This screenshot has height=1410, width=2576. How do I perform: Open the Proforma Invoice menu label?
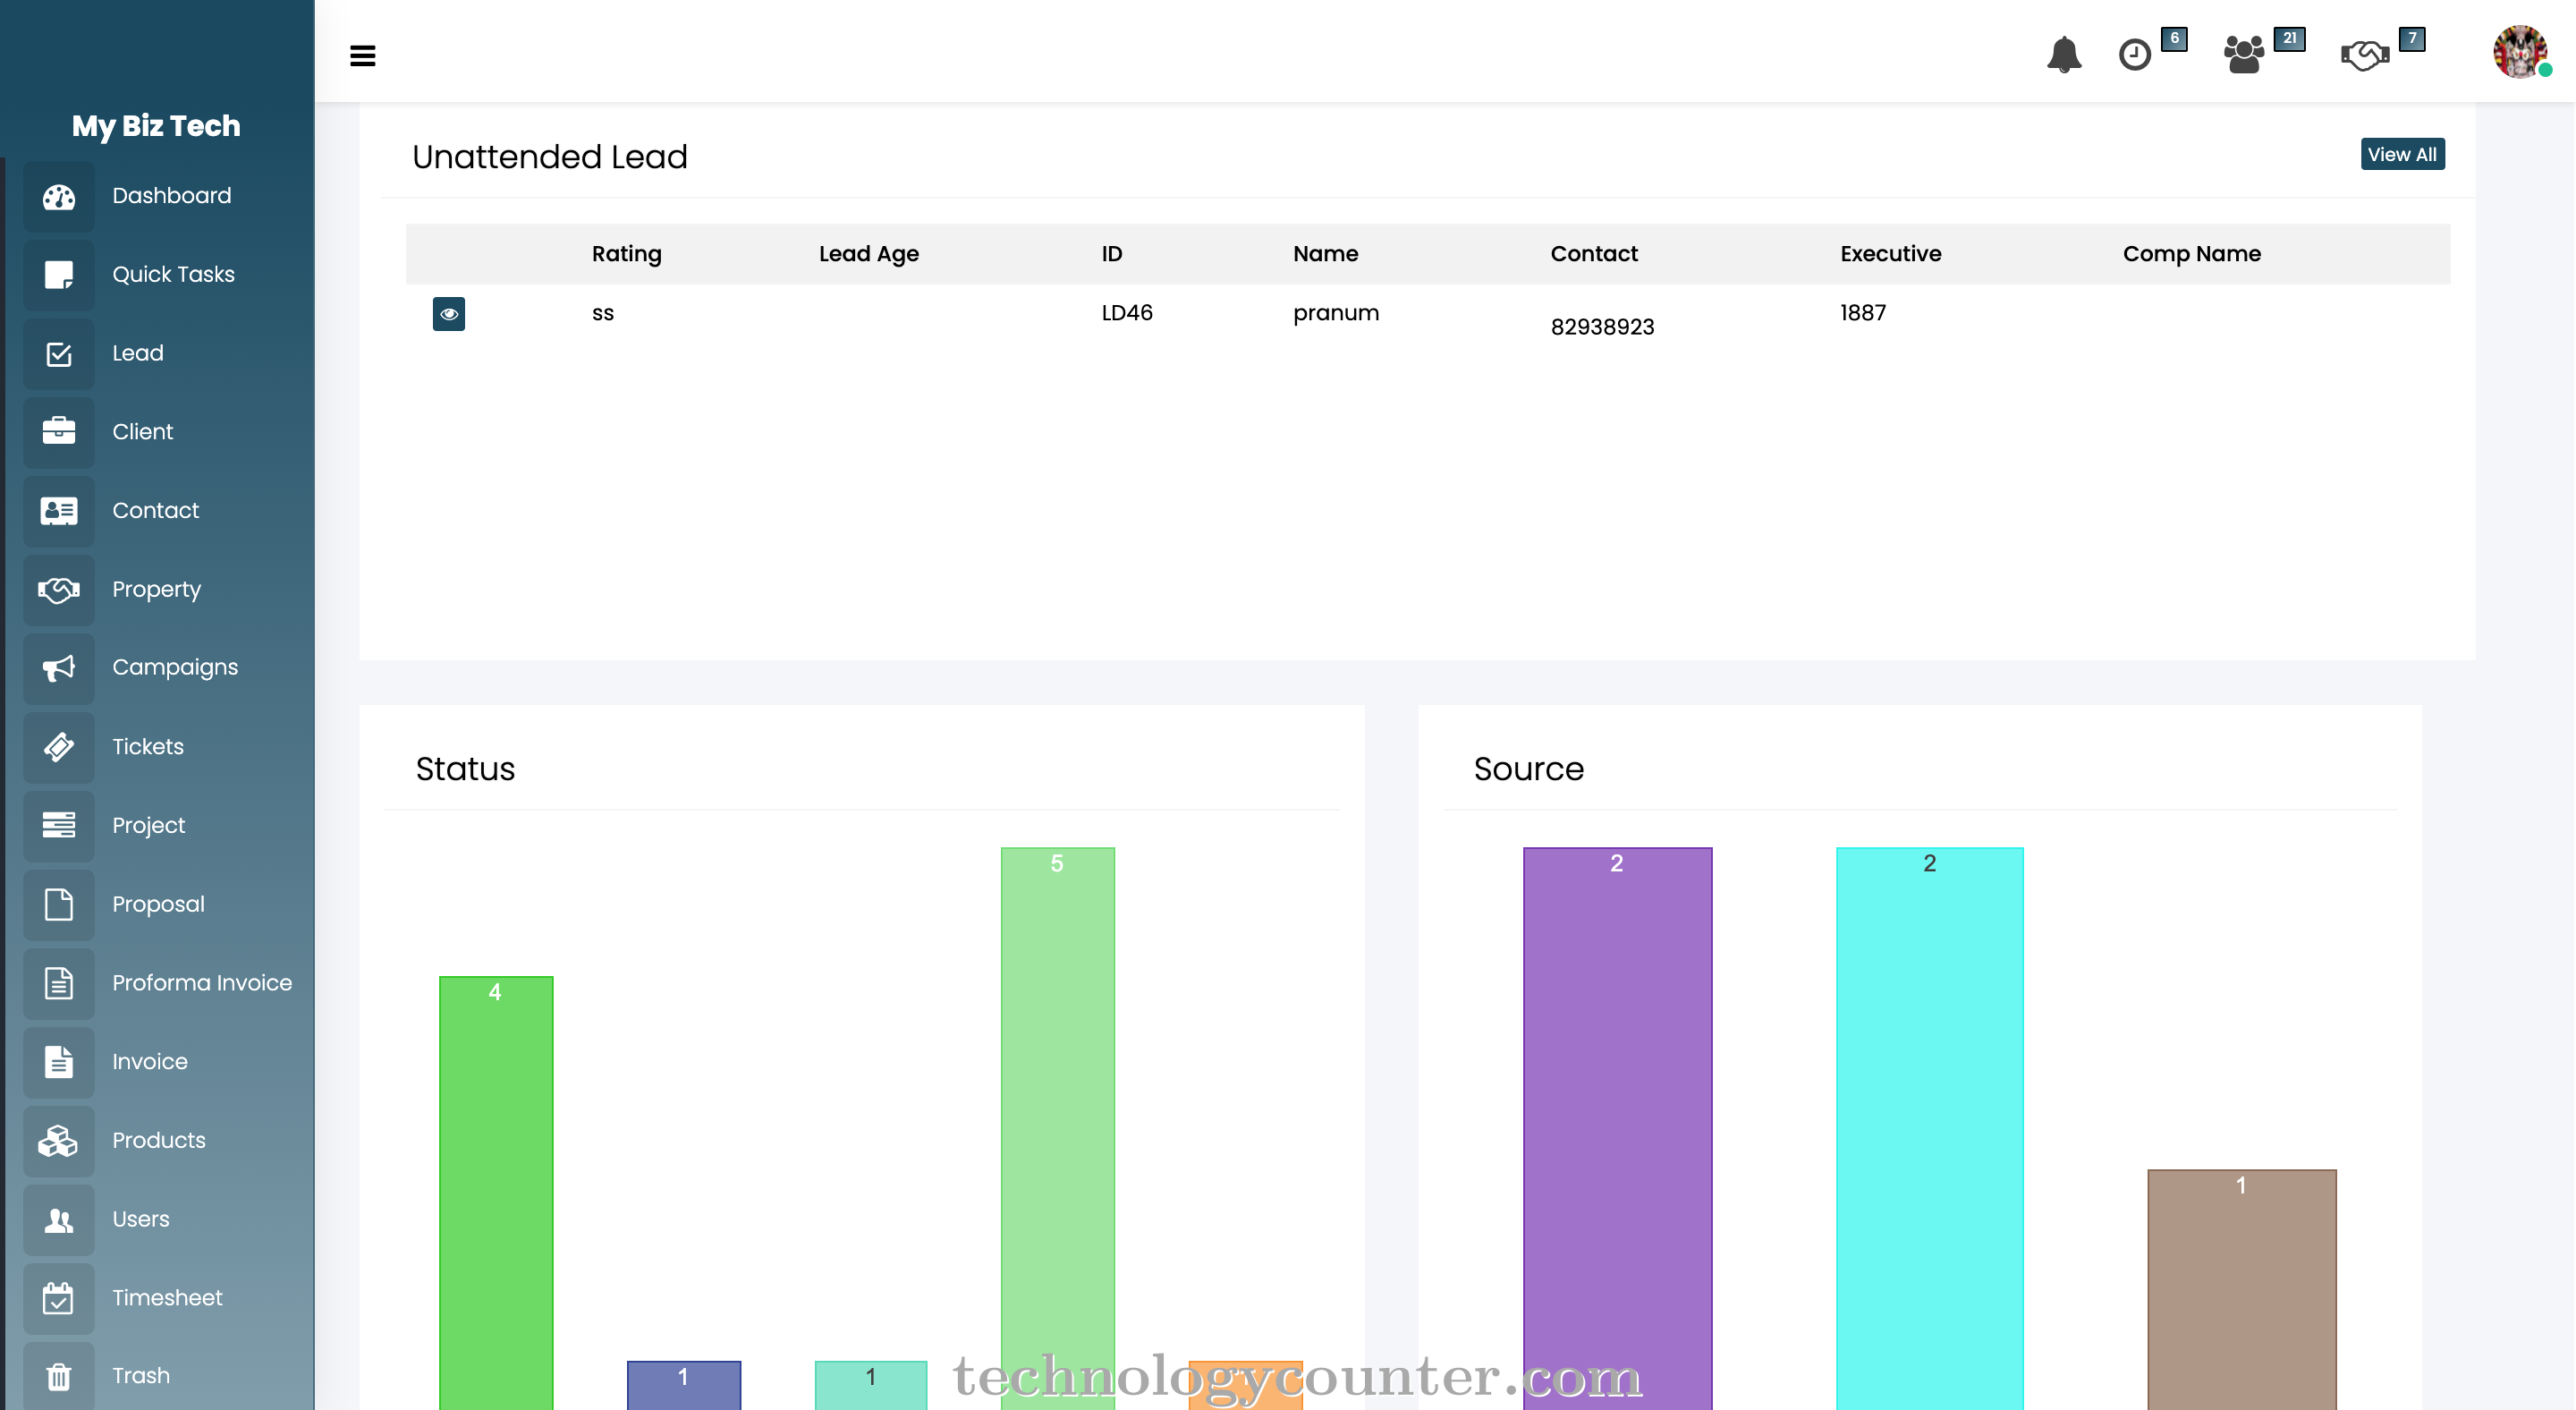coord(202,983)
